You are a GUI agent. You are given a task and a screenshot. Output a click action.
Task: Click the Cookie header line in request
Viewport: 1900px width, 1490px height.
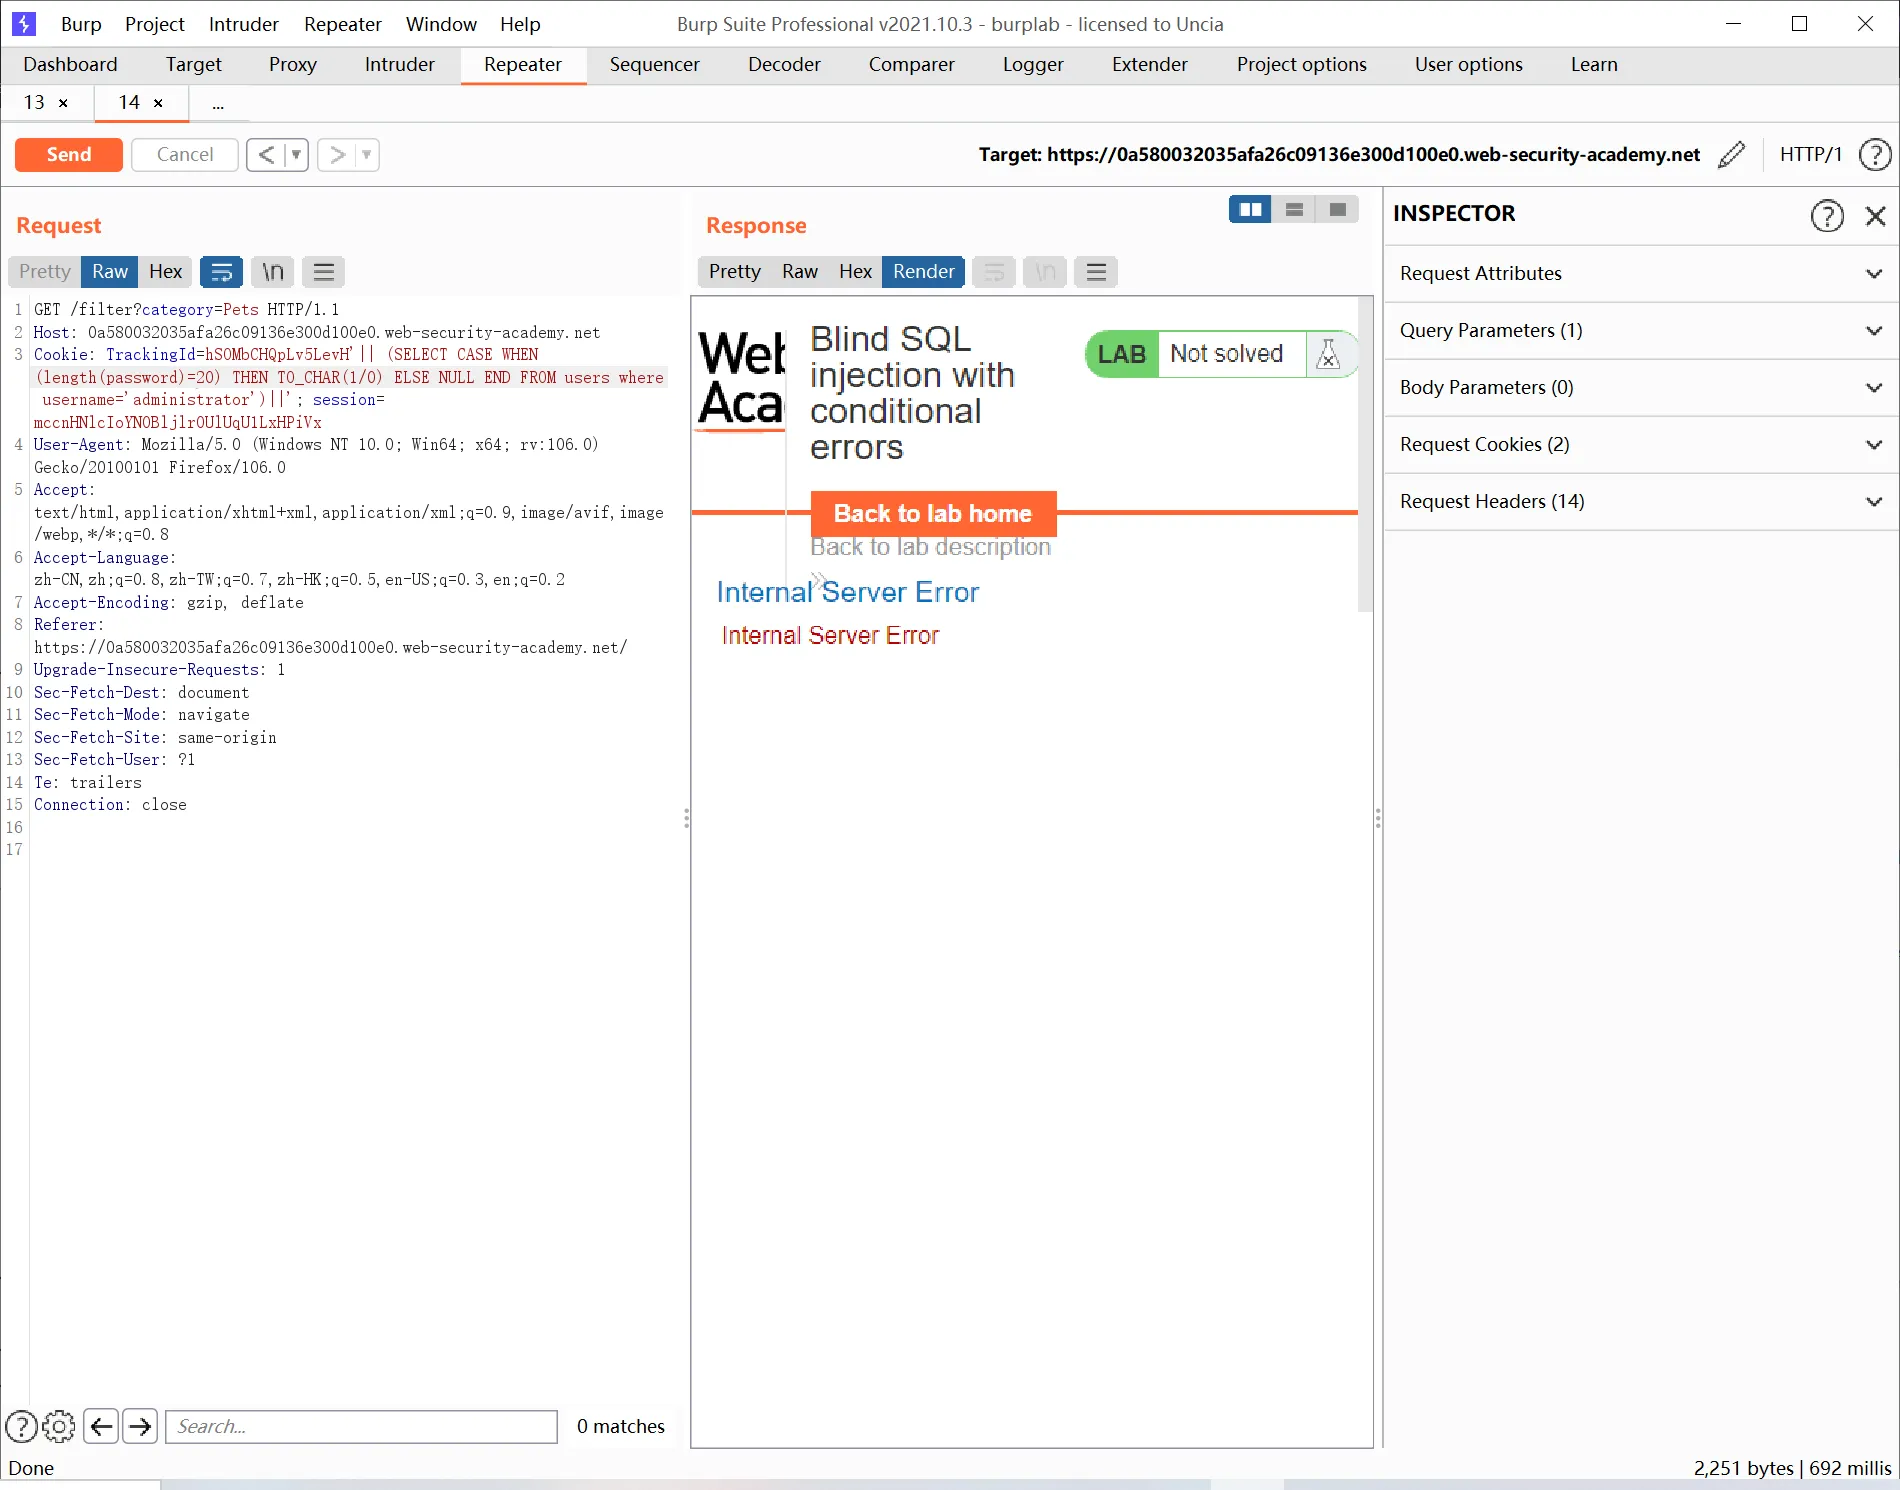click(350, 388)
